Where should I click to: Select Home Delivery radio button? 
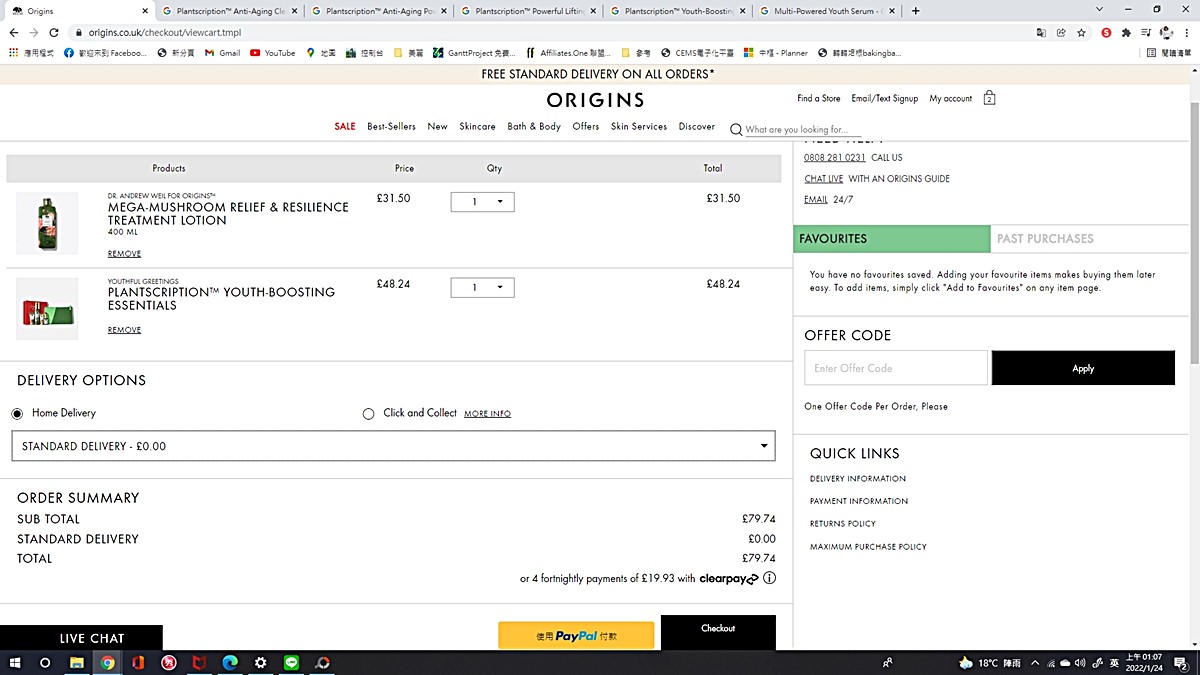coord(17,413)
